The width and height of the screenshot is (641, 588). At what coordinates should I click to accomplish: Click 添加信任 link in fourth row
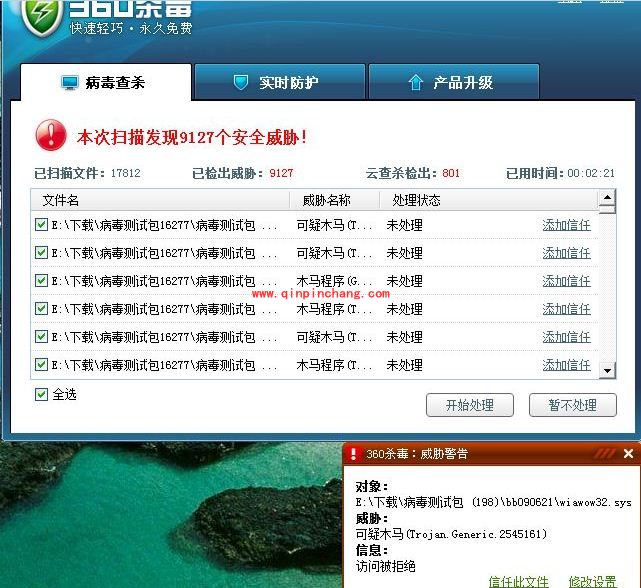pos(567,309)
